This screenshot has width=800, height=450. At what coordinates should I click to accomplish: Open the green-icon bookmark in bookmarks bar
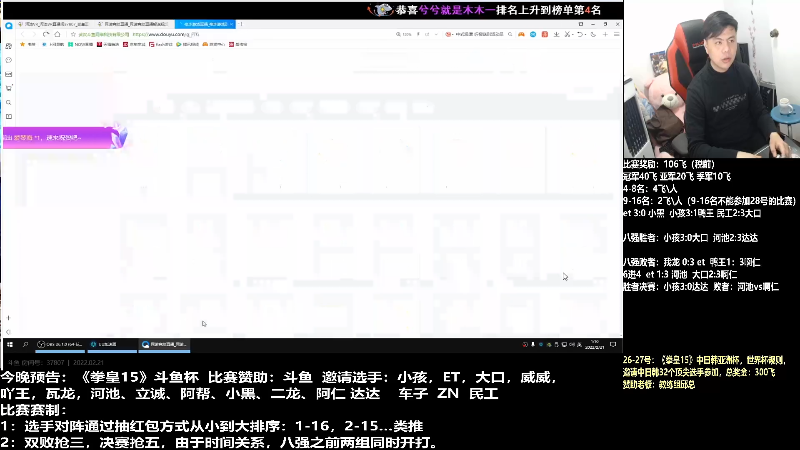pyautogui.click(x=81, y=44)
